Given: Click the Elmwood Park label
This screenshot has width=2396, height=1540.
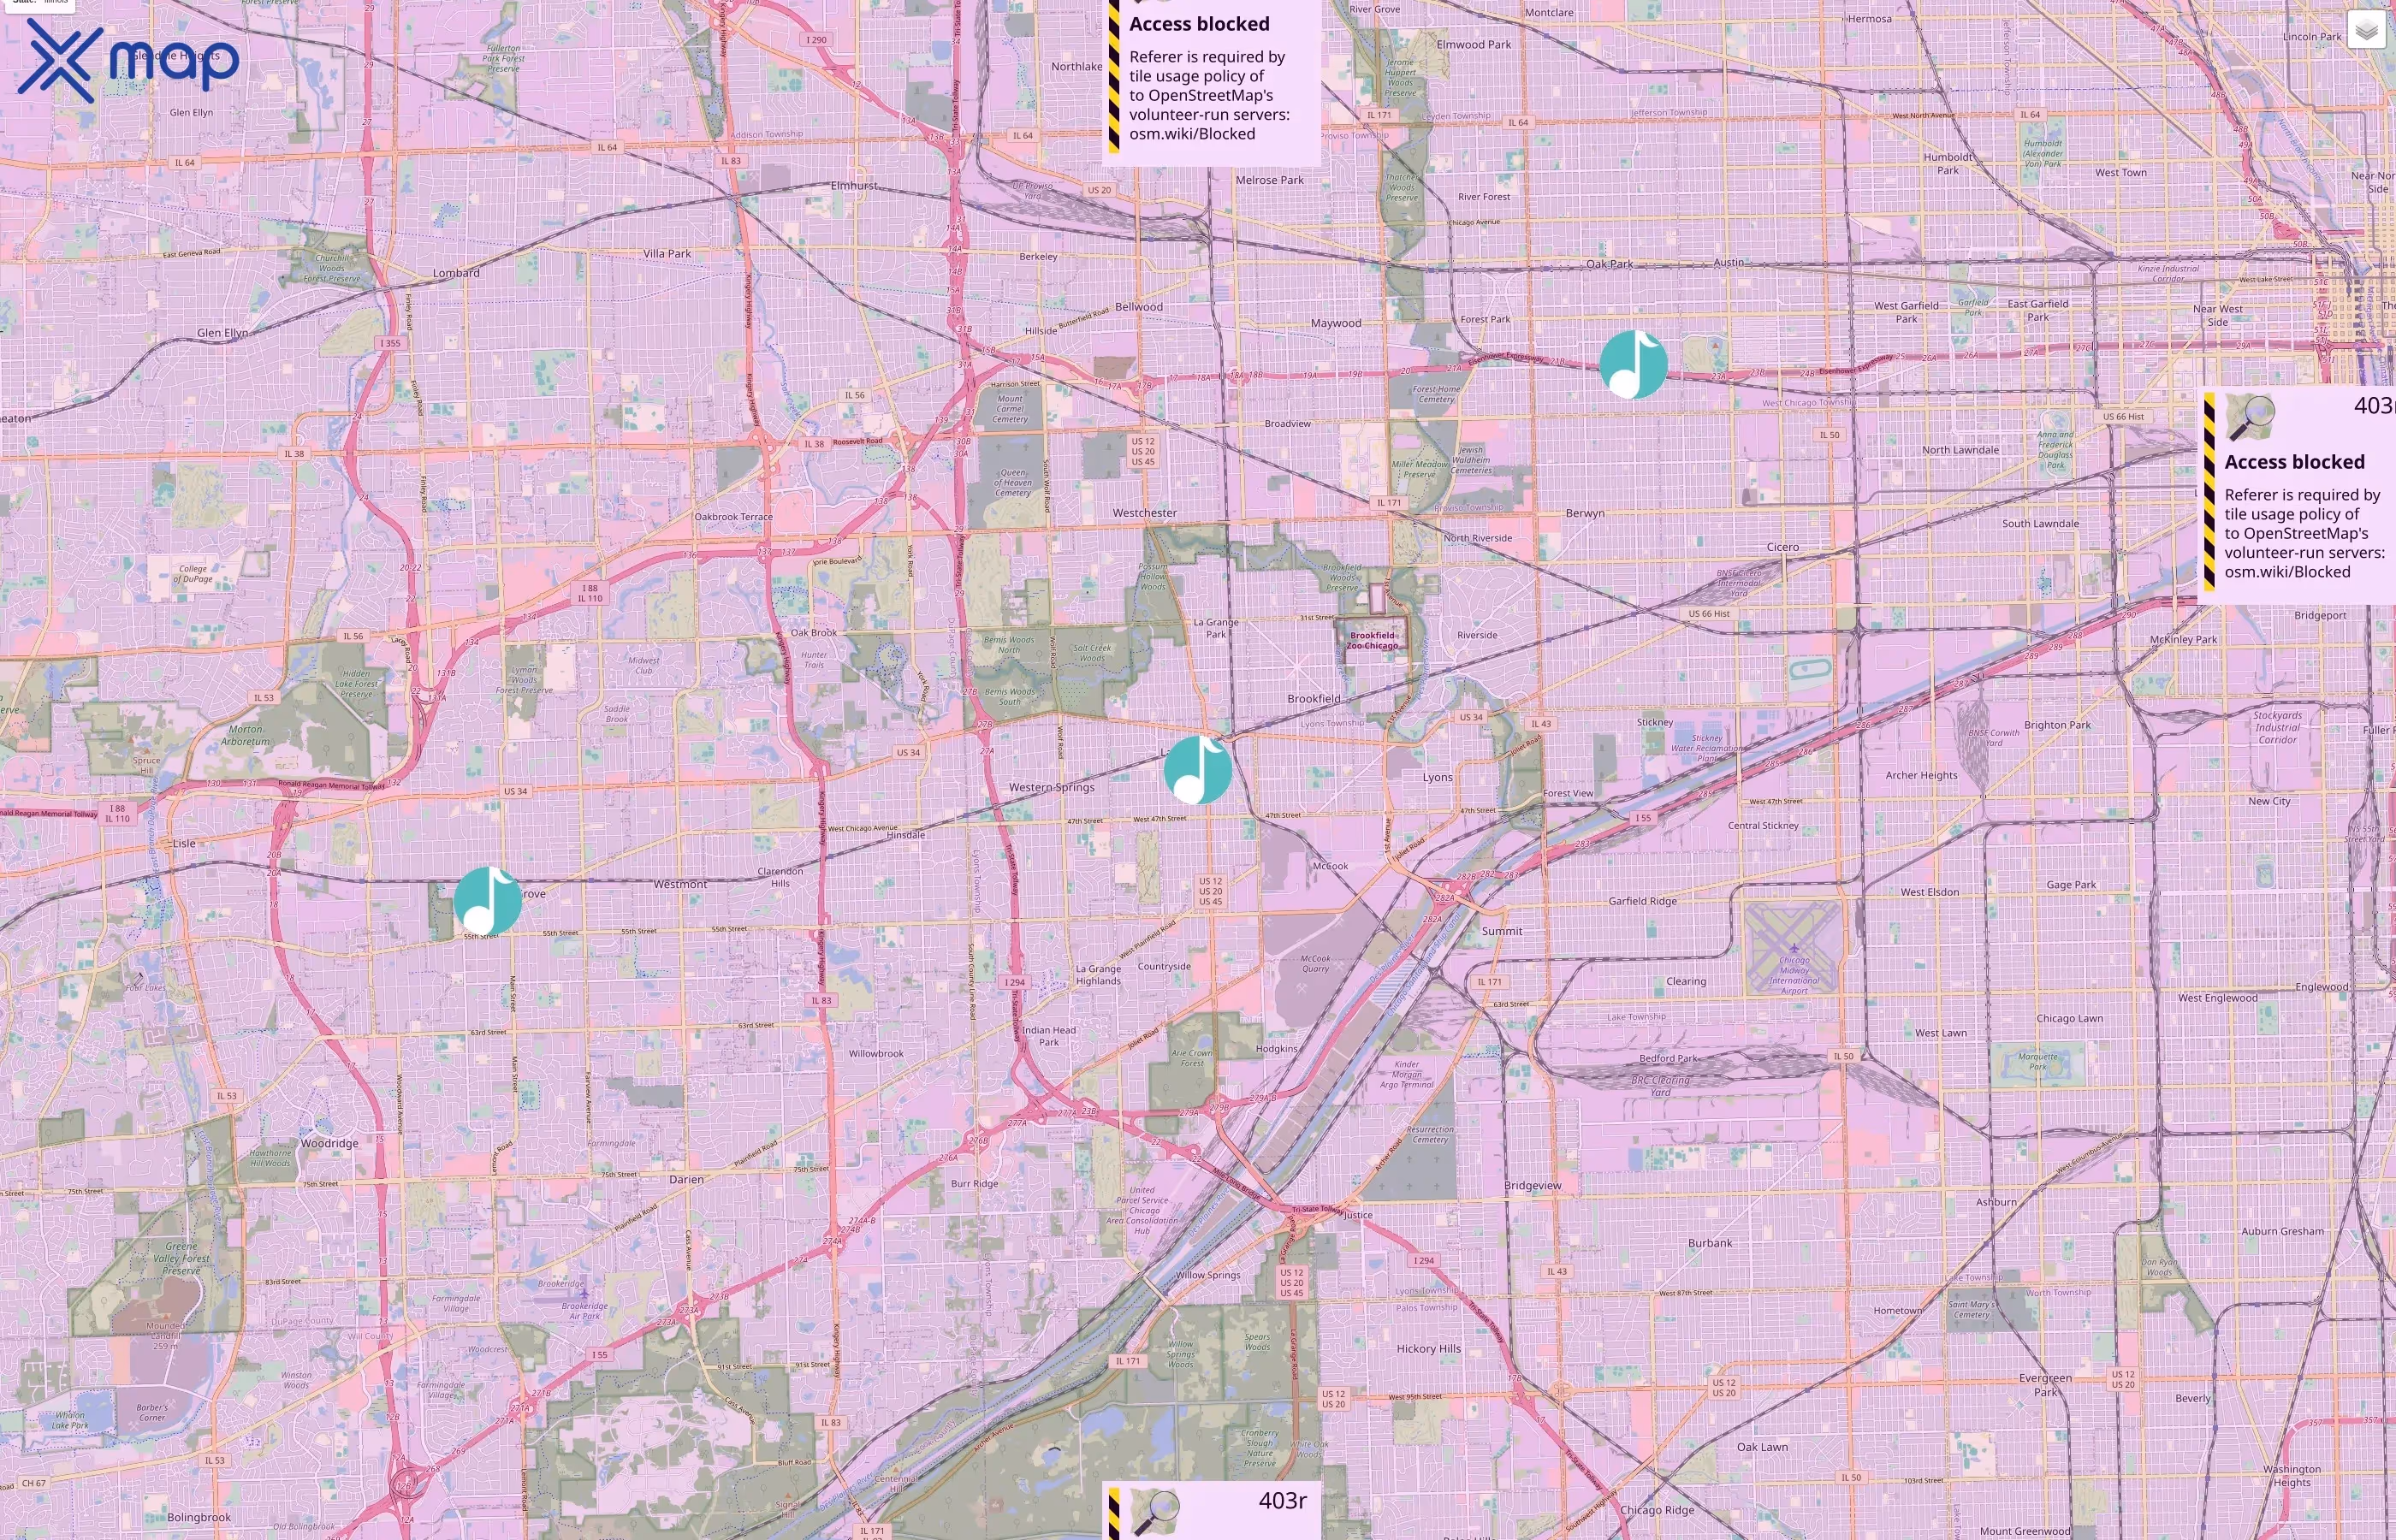Looking at the screenshot, I should (1473, 45).
